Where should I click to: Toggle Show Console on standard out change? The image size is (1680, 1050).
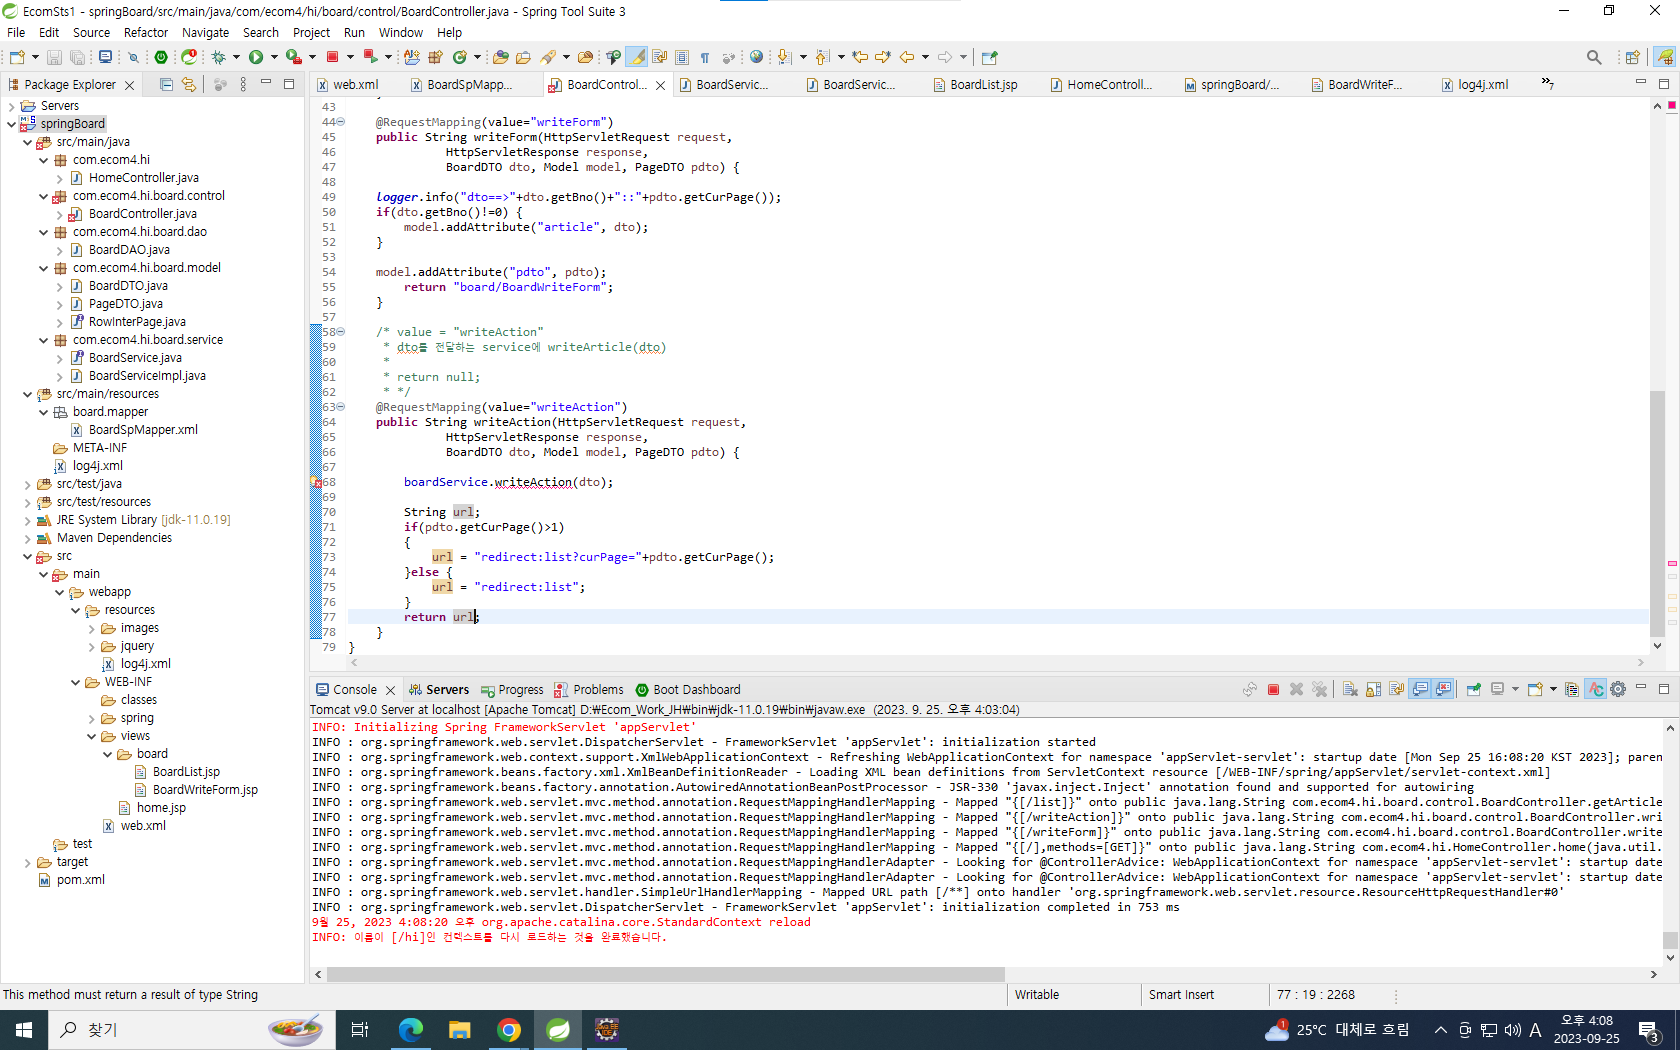(x=1420, y=690)
